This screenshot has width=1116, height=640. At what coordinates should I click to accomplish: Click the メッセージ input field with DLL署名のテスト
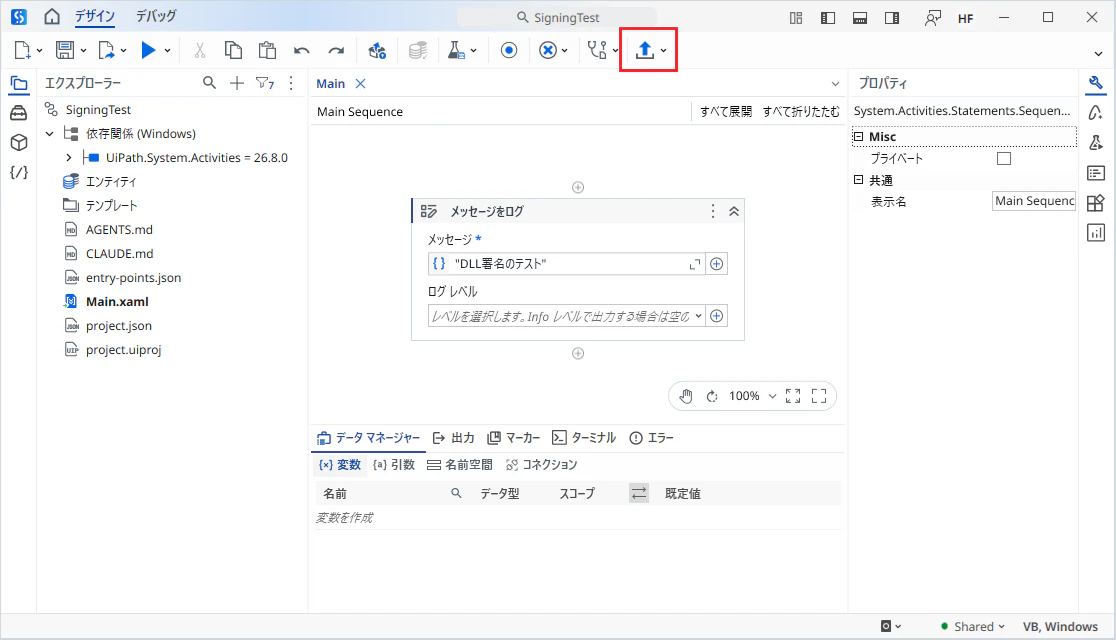coord(567,263)
